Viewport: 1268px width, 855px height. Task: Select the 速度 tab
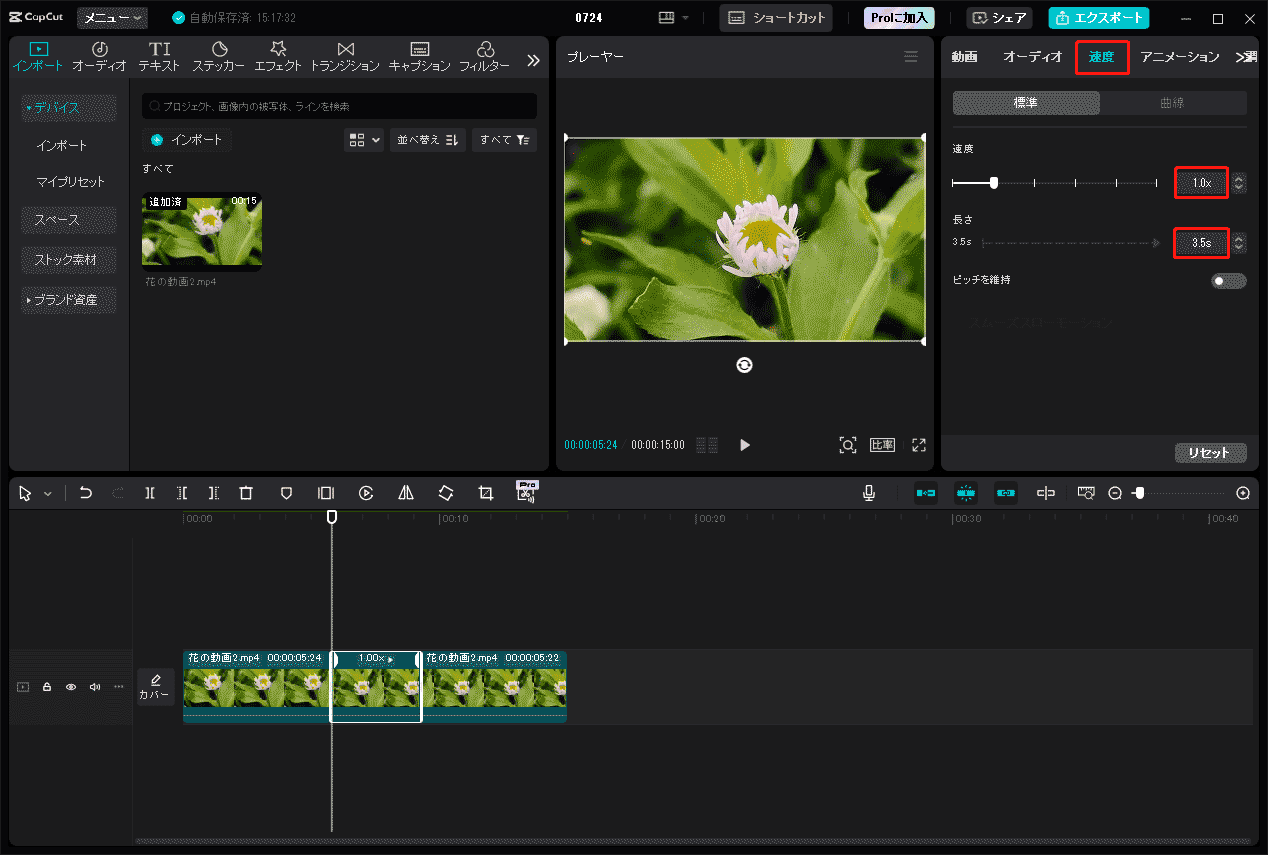tap(1101, 57)
